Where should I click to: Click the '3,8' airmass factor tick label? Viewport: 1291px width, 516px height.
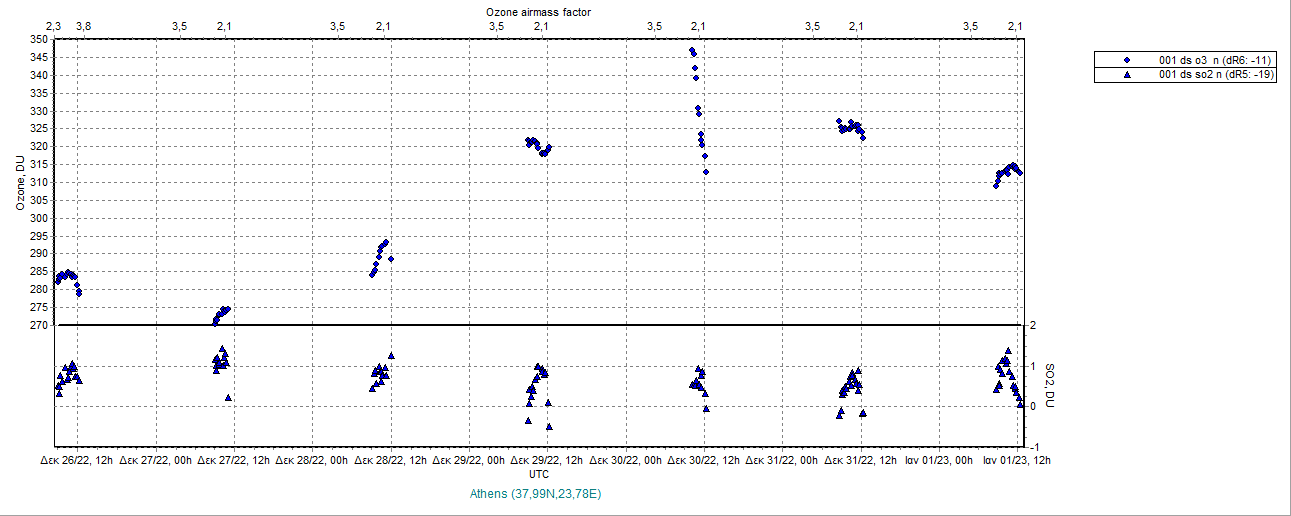(83, 25)
